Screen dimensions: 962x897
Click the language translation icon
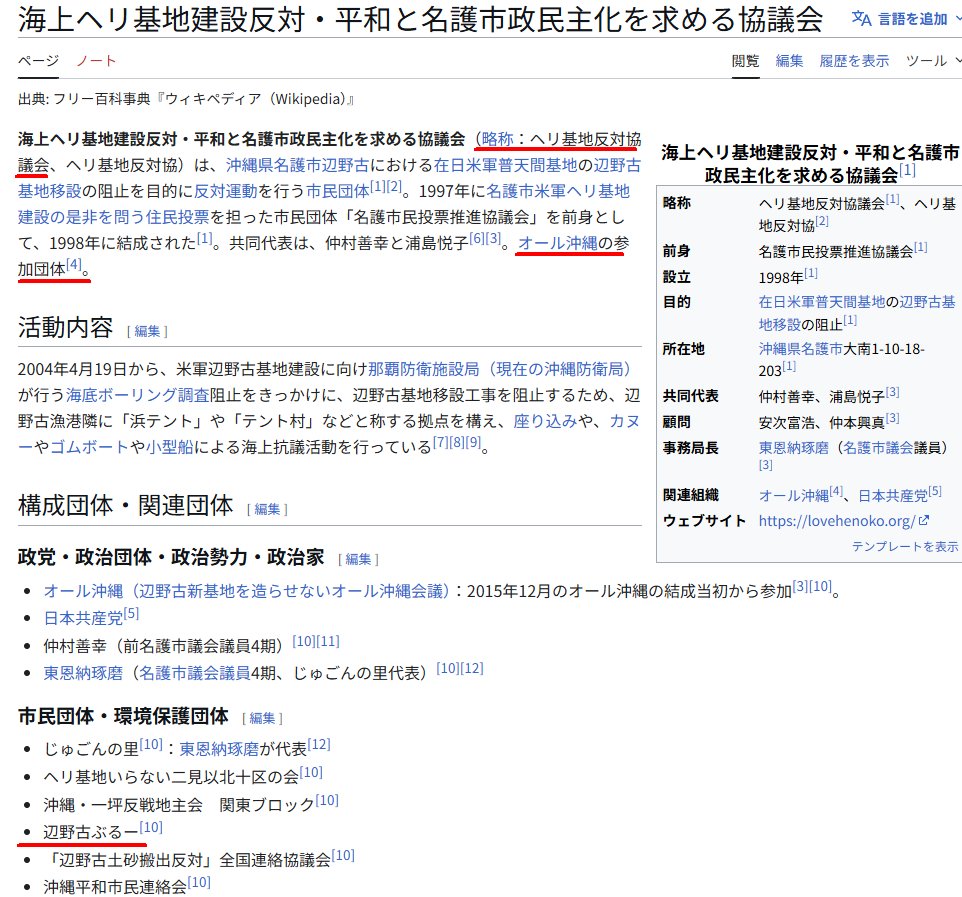tap(861, 19)
